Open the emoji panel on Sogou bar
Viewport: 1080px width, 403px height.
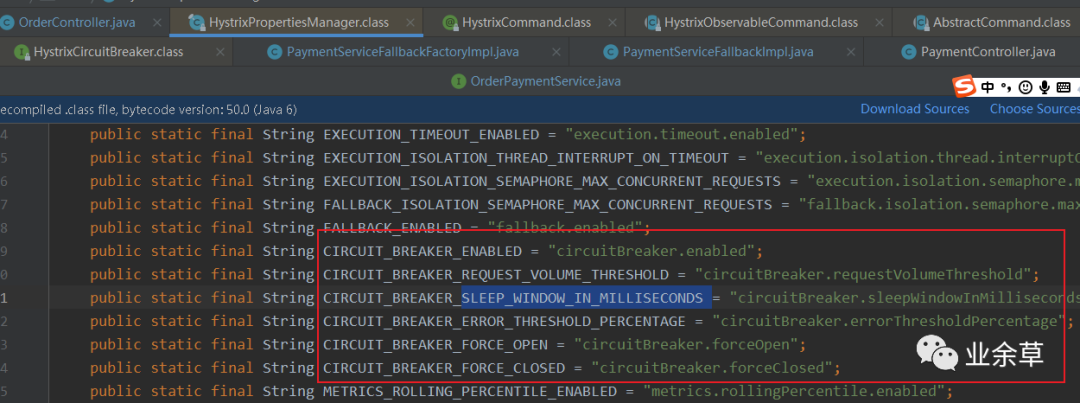click(1025, 87)
